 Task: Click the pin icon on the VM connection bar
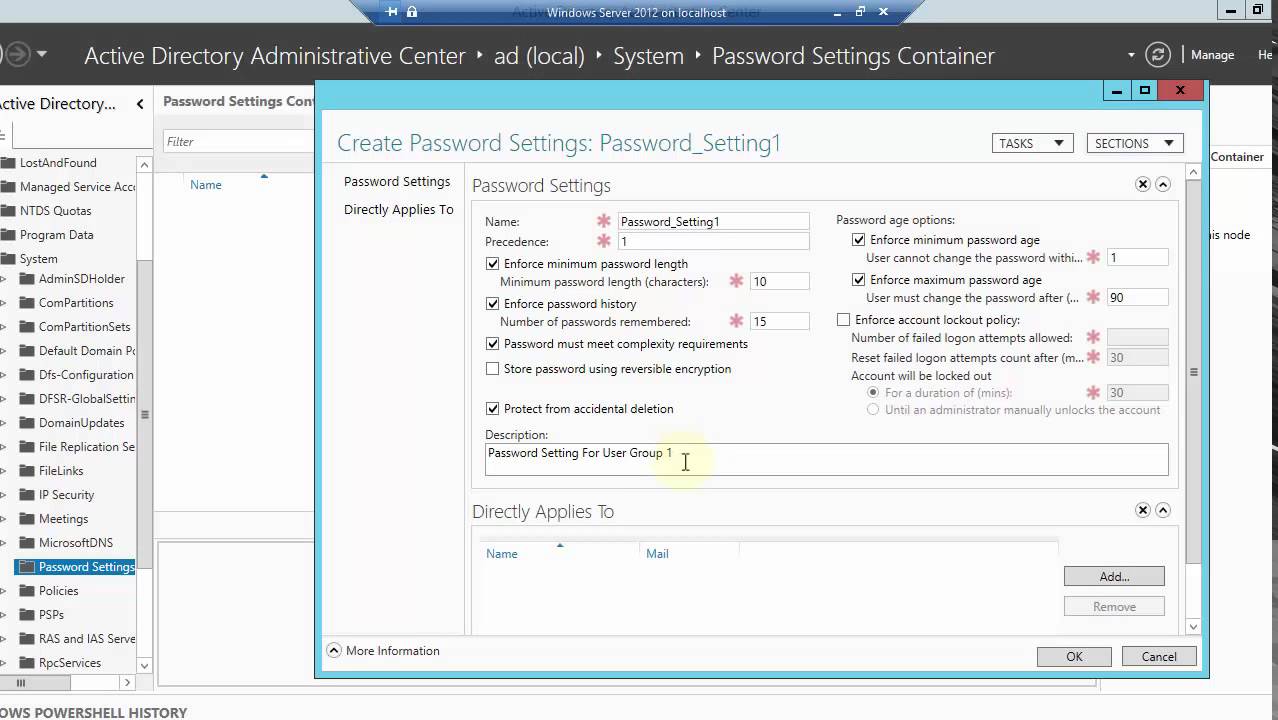tap(392, 12)
